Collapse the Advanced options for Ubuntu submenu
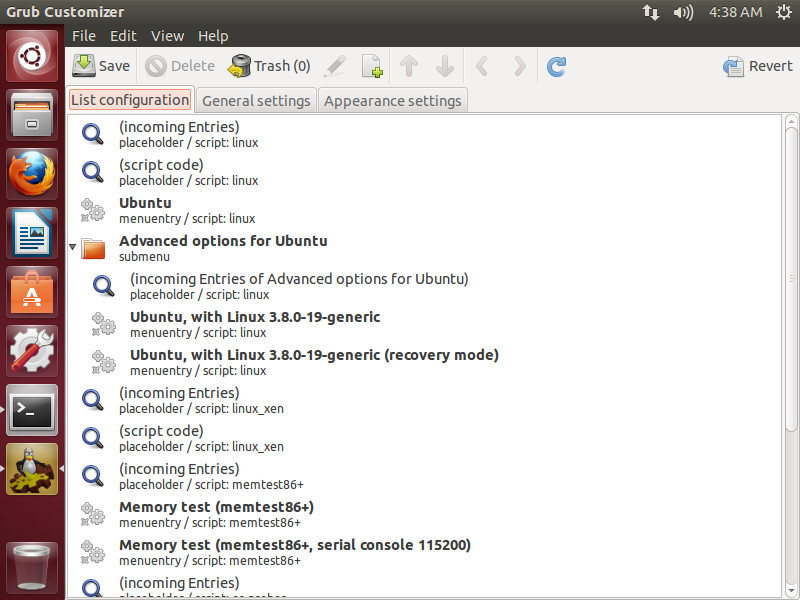The image size is (800, 600). pos(73,246)
